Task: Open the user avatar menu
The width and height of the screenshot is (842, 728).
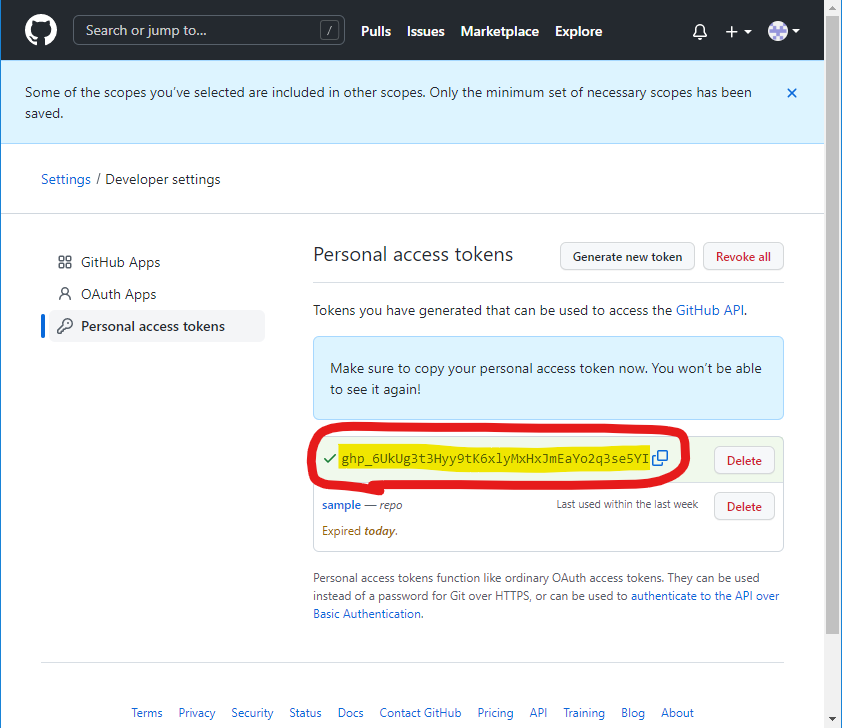Action: click(x=783, y=32)
